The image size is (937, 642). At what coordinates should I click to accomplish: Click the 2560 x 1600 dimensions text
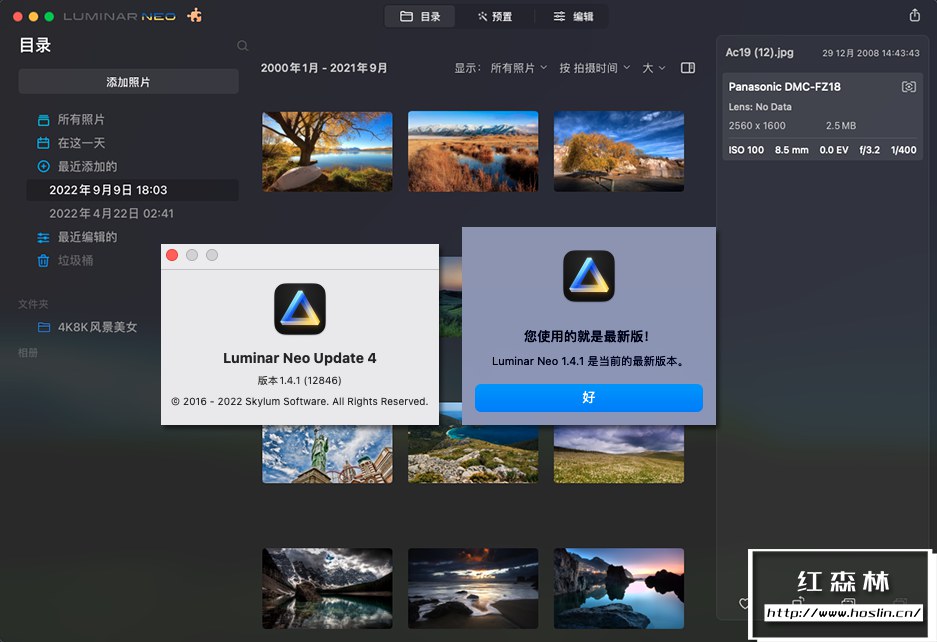click(757, 126)
